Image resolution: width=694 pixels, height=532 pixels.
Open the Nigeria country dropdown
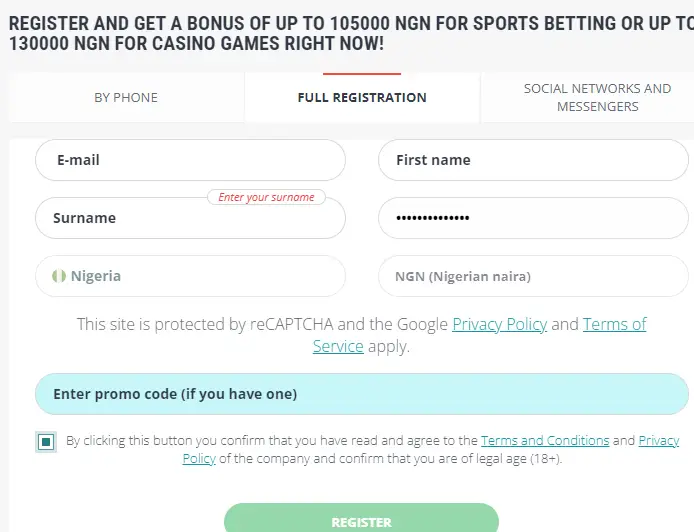tap(190, 276)
